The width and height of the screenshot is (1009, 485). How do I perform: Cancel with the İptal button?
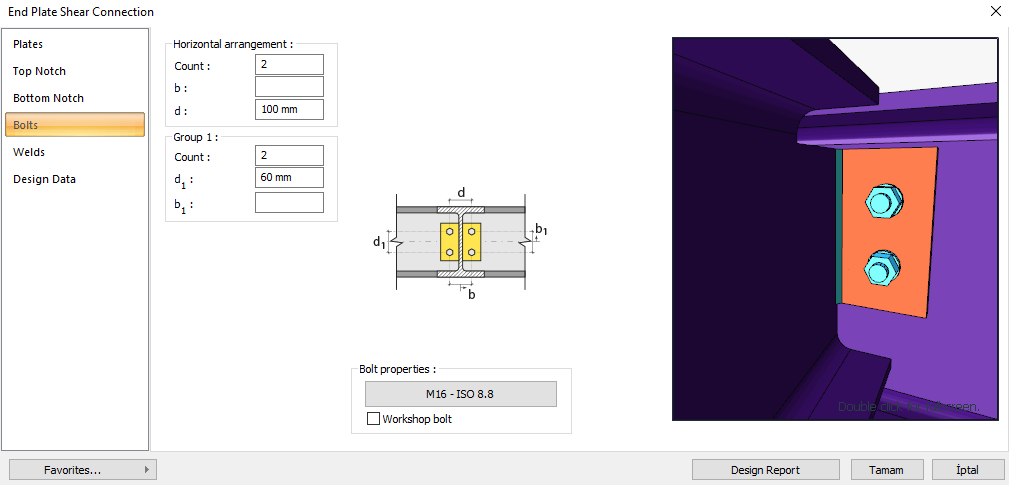pos(968,470)
